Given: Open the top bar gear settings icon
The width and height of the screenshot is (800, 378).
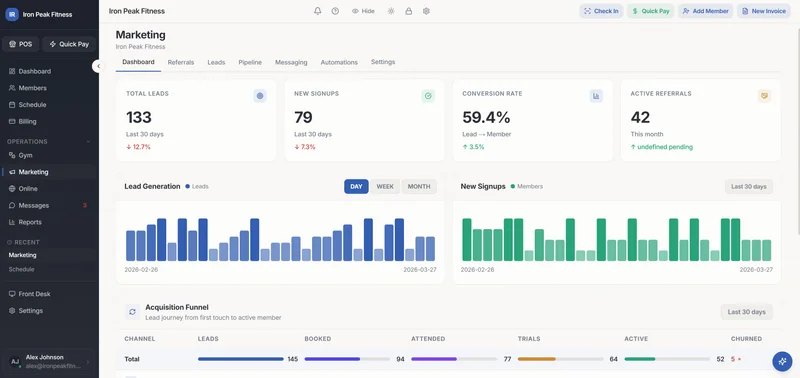Looking at the screenshot, I should pos(427,11).
